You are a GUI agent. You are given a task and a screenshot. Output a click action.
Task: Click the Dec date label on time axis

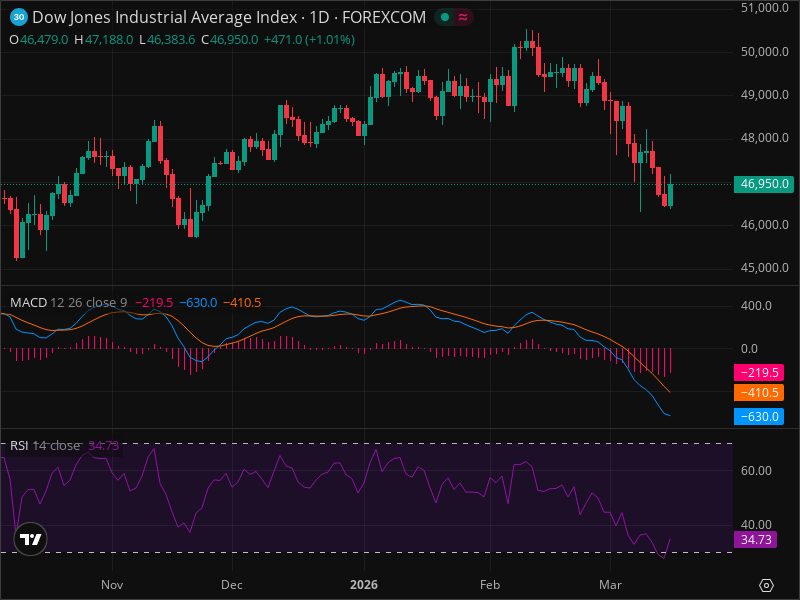tap(232, 585)
